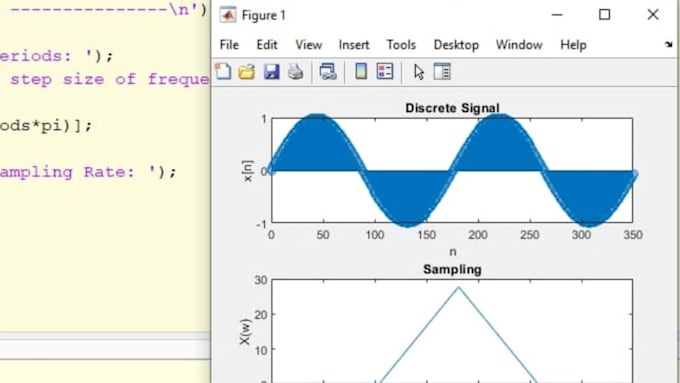Open the View menu
This screenshot has width=680, height=383.
[309, 45]
